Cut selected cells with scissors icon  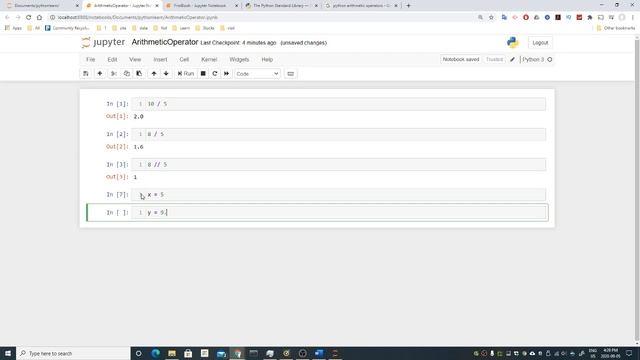coord(114,74)
